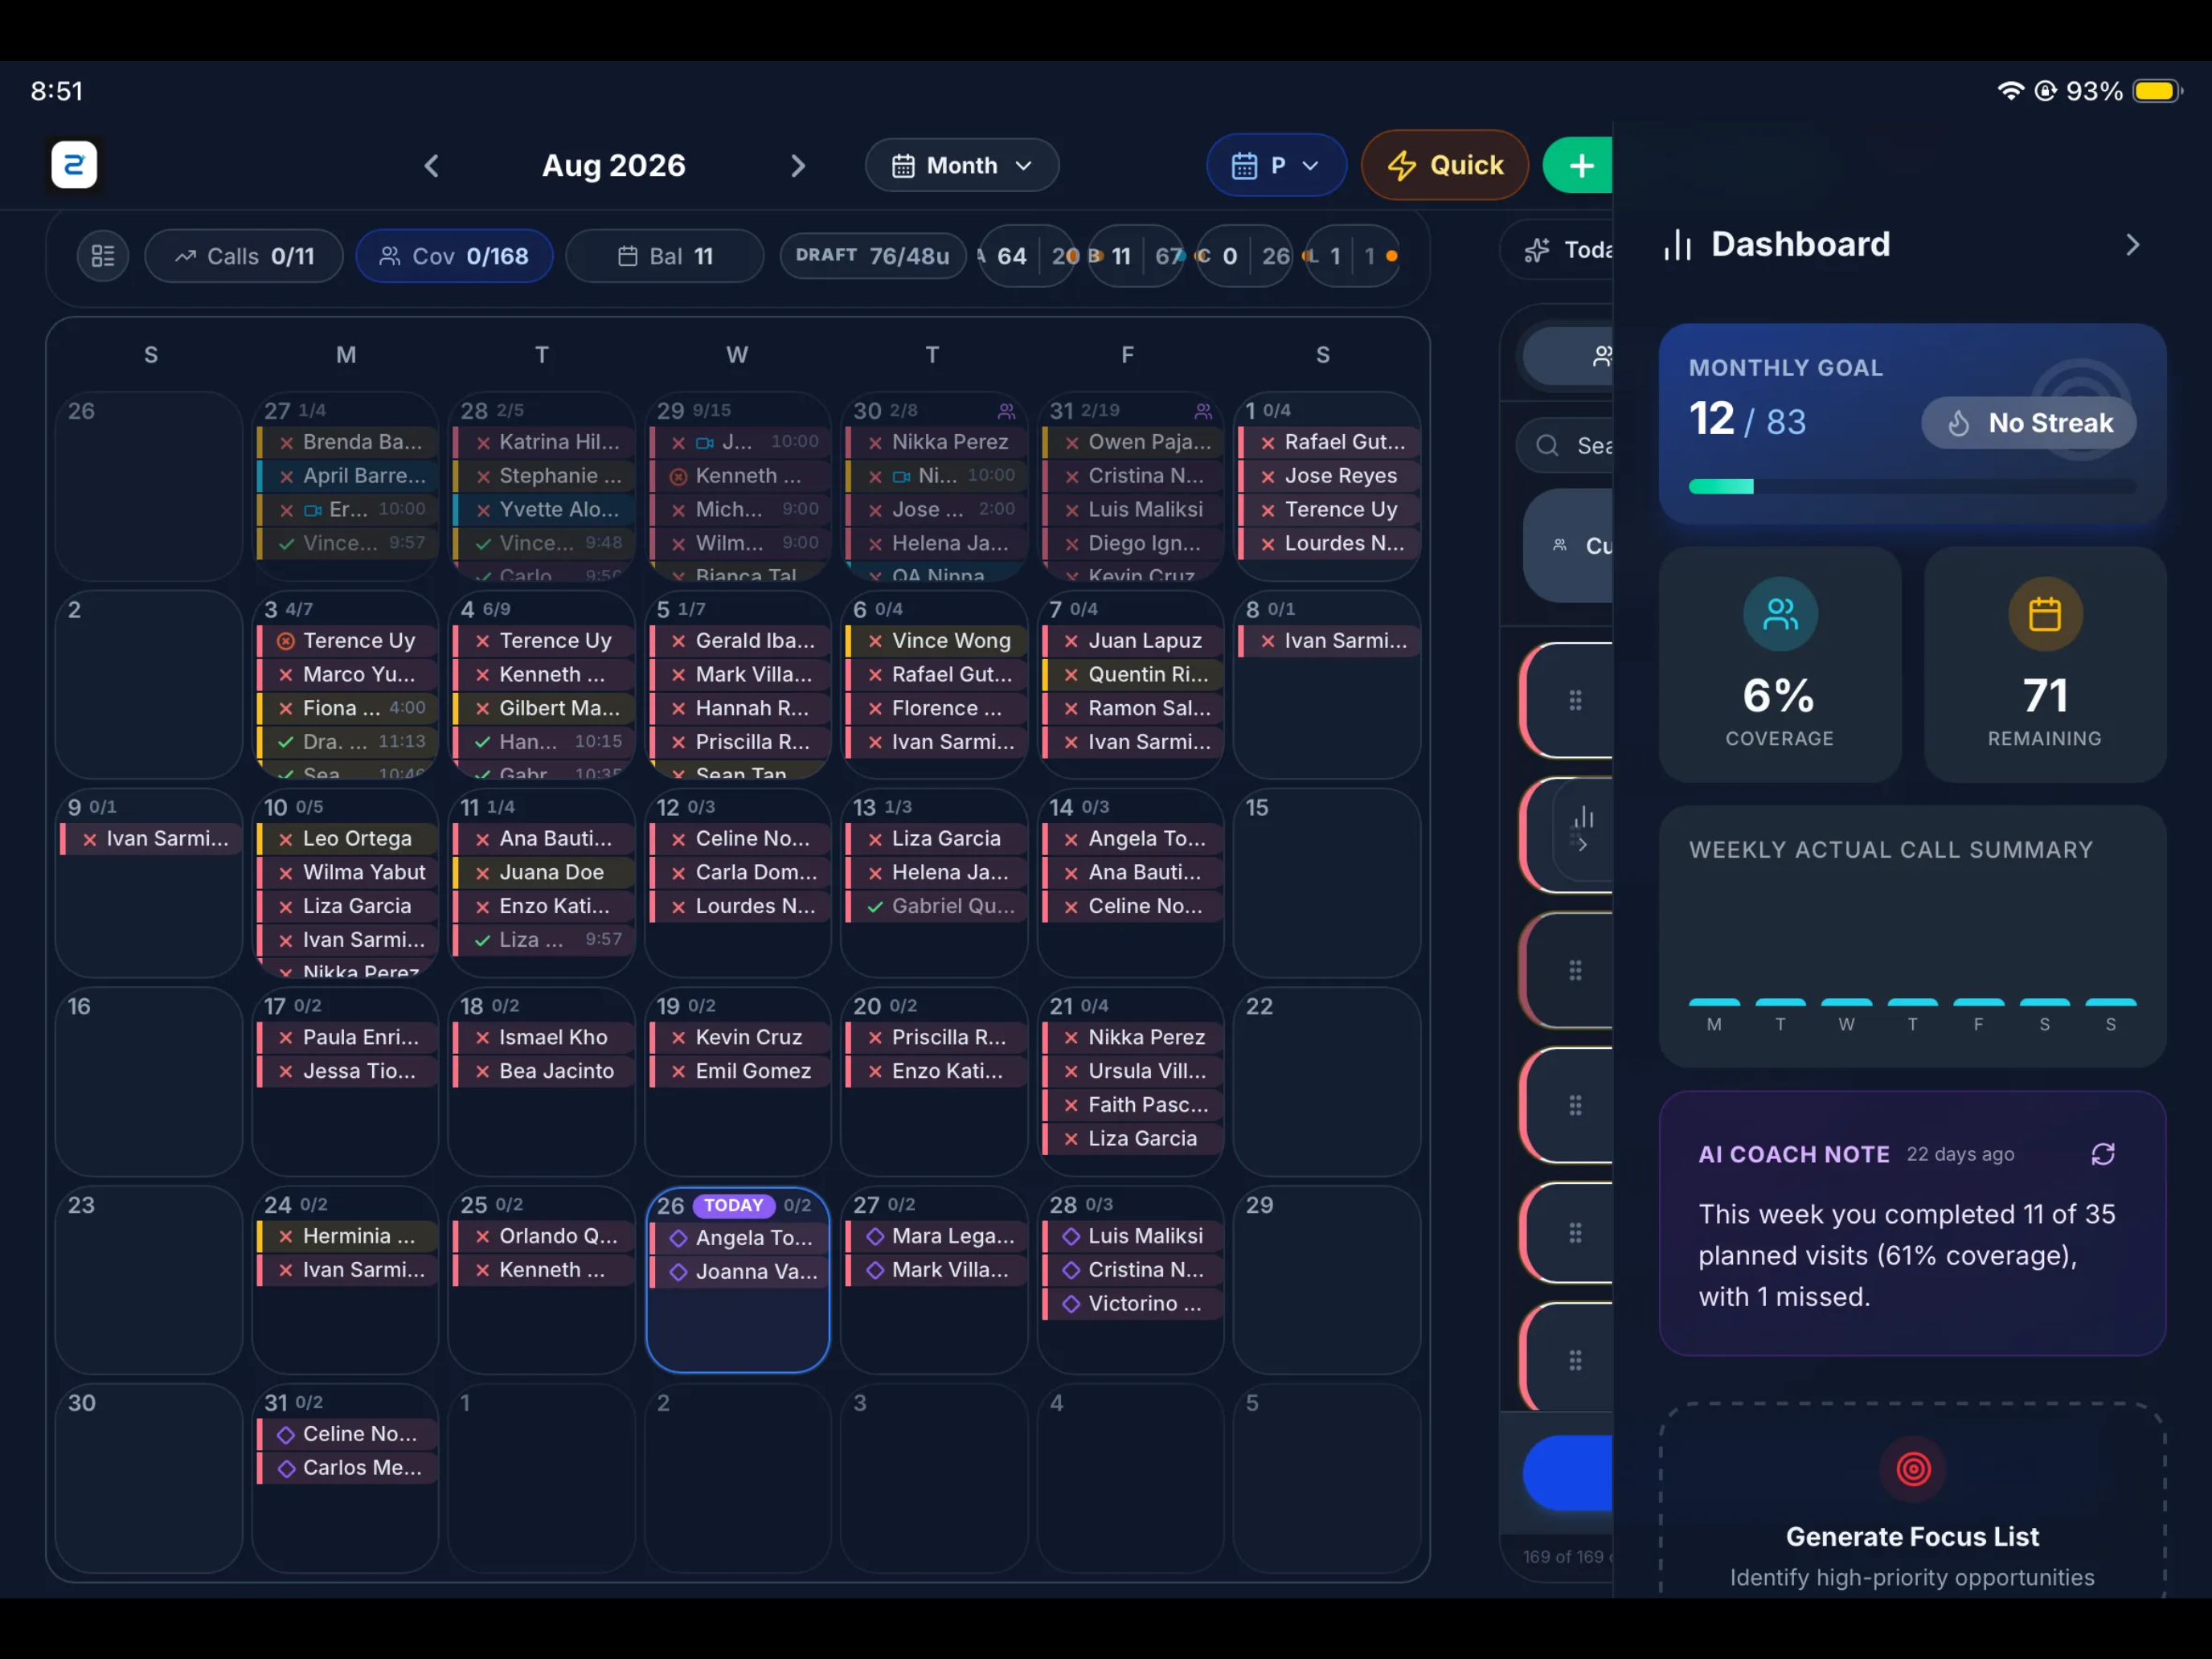Image resolution: width=2212 pixels, height=1659 pixels.
Task: Select the Cov 0/168 pill
Action: tap(454, 256)
